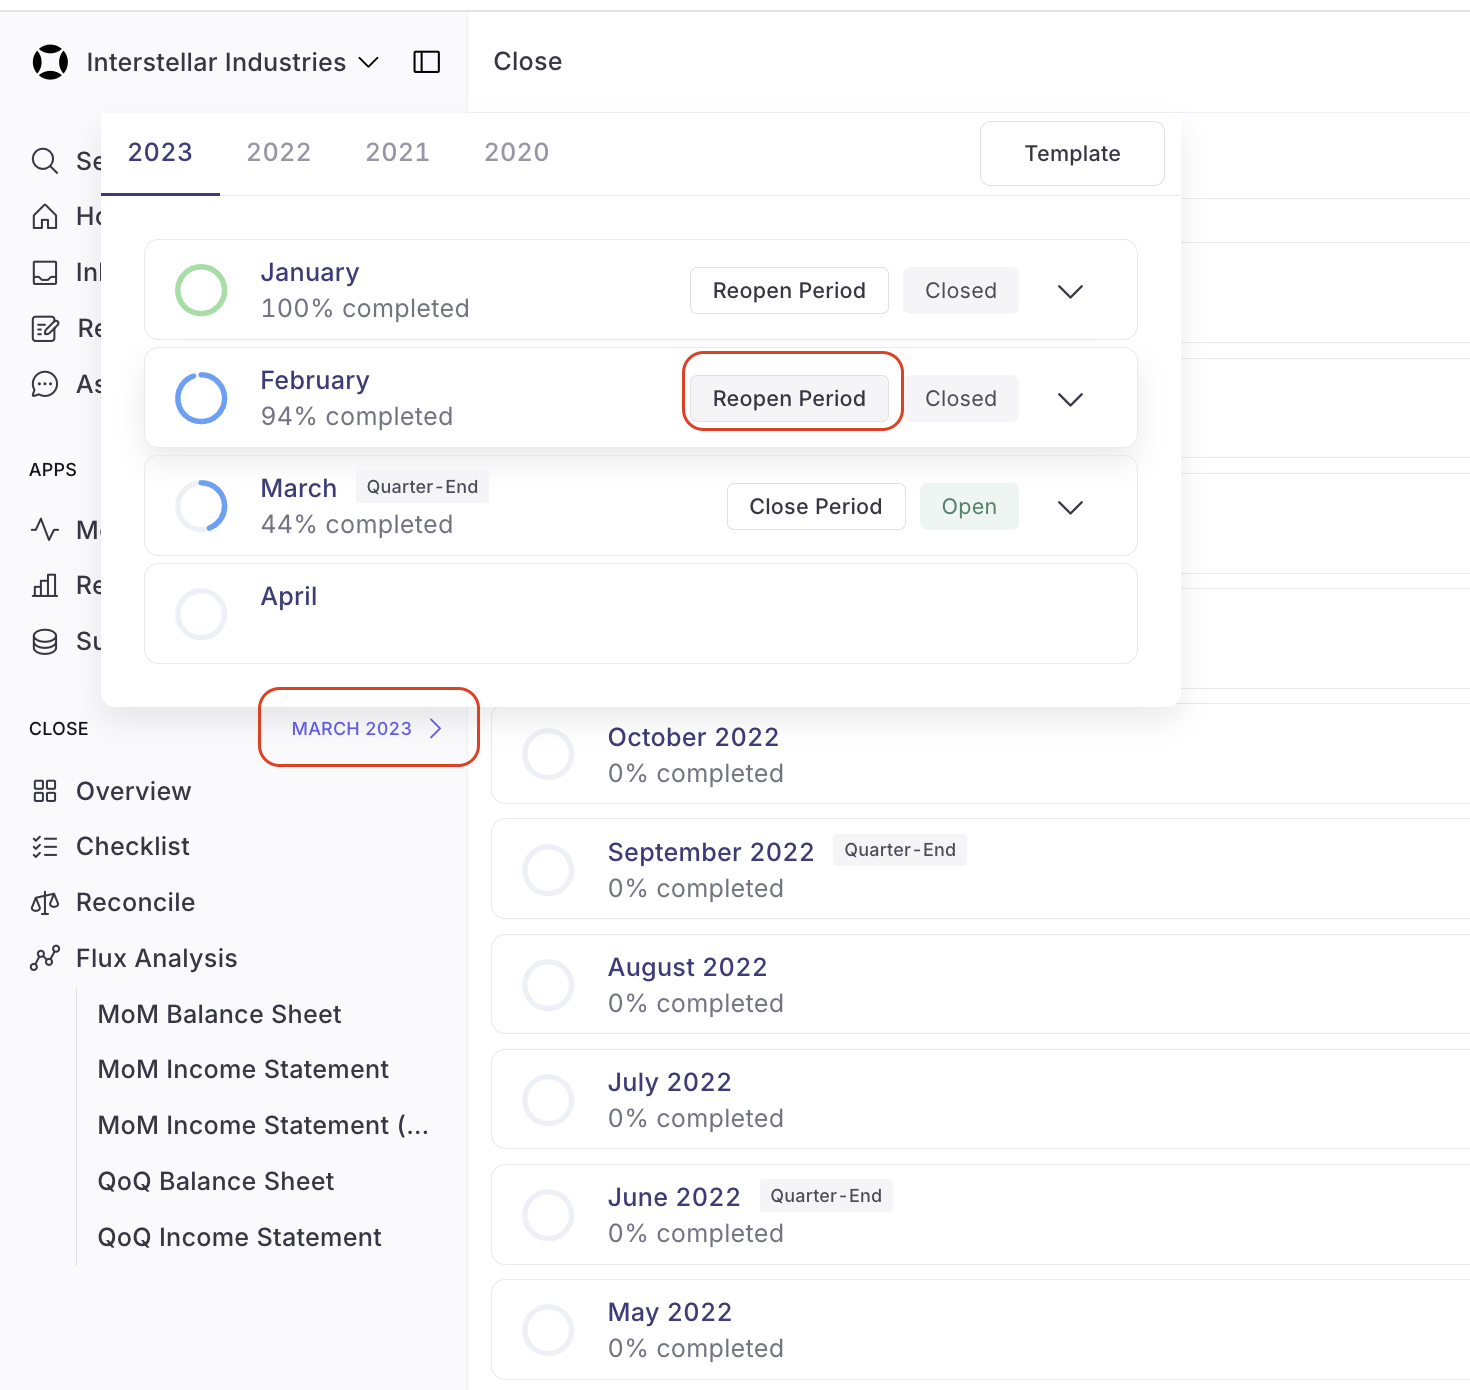The height and width of the screenshot is (1390, 1470).
Task: Open the July 2022 period
Action: pos(670,1082)
